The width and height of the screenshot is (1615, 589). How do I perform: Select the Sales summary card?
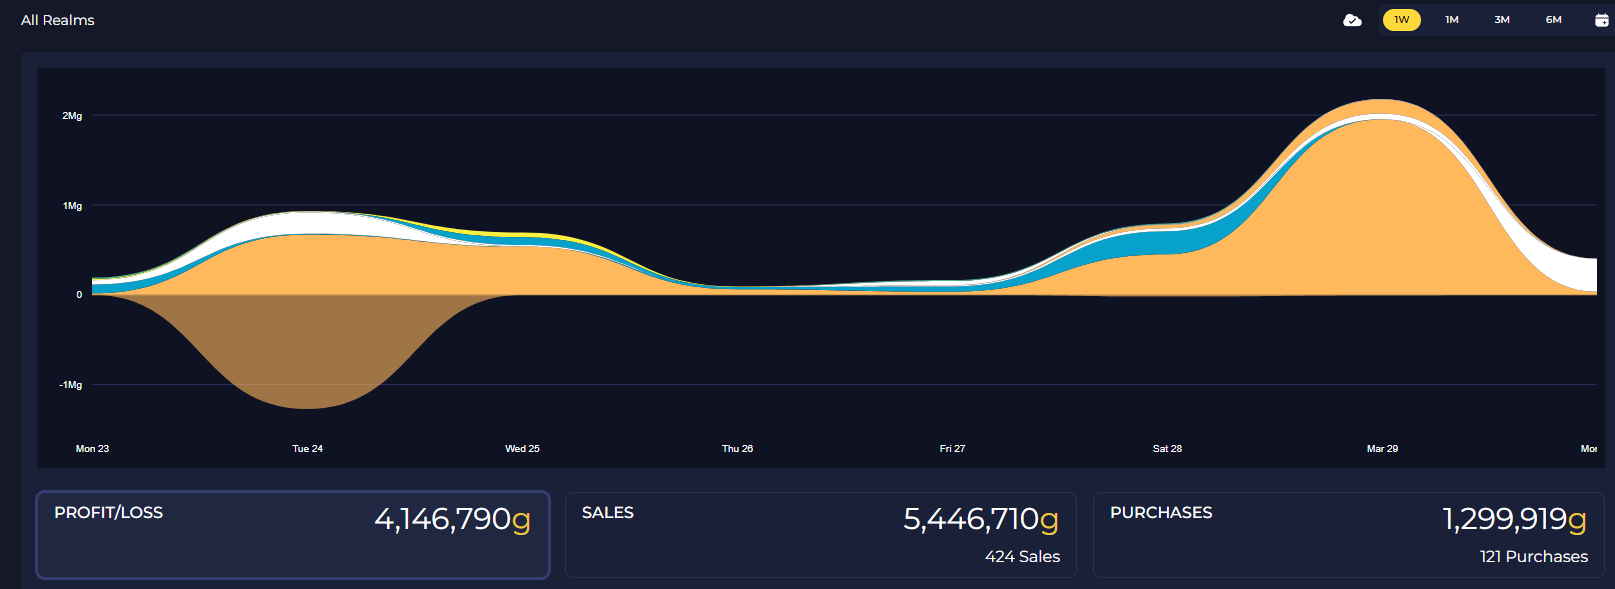click(x=821, y=535)
